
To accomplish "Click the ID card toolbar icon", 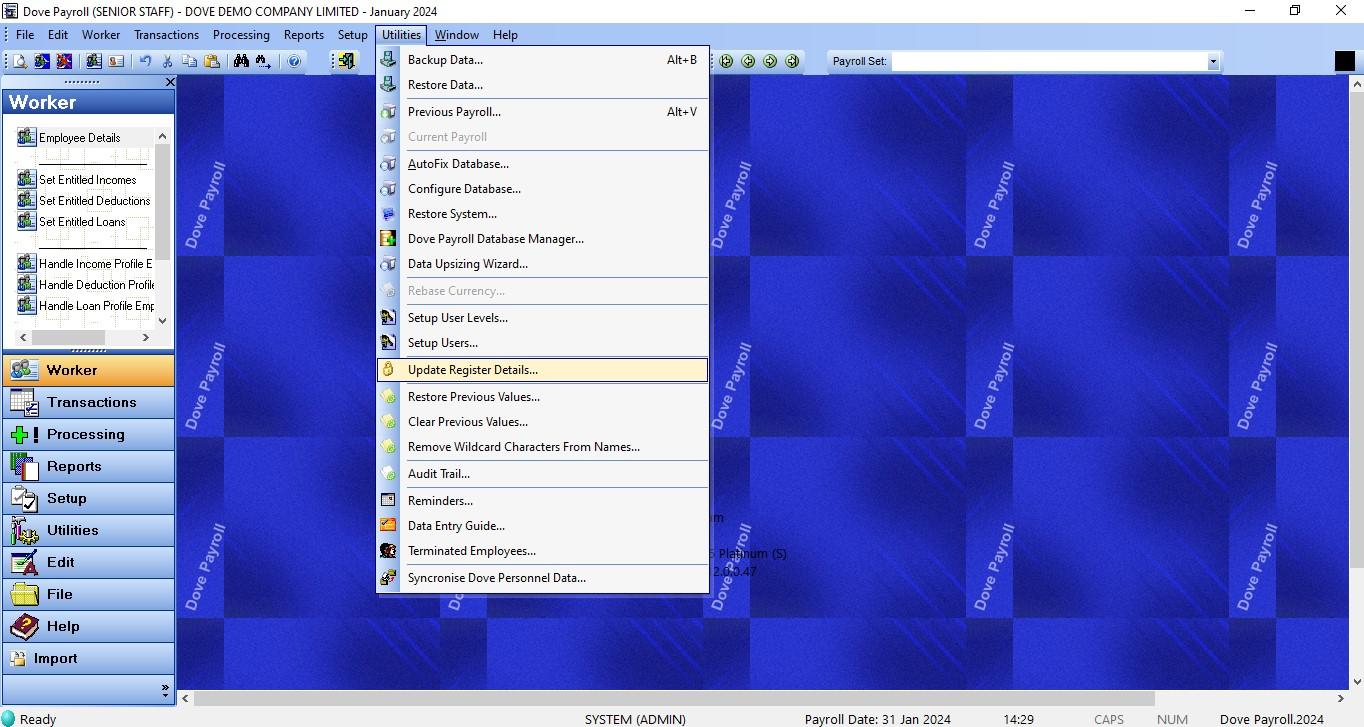I will (116, 61).
